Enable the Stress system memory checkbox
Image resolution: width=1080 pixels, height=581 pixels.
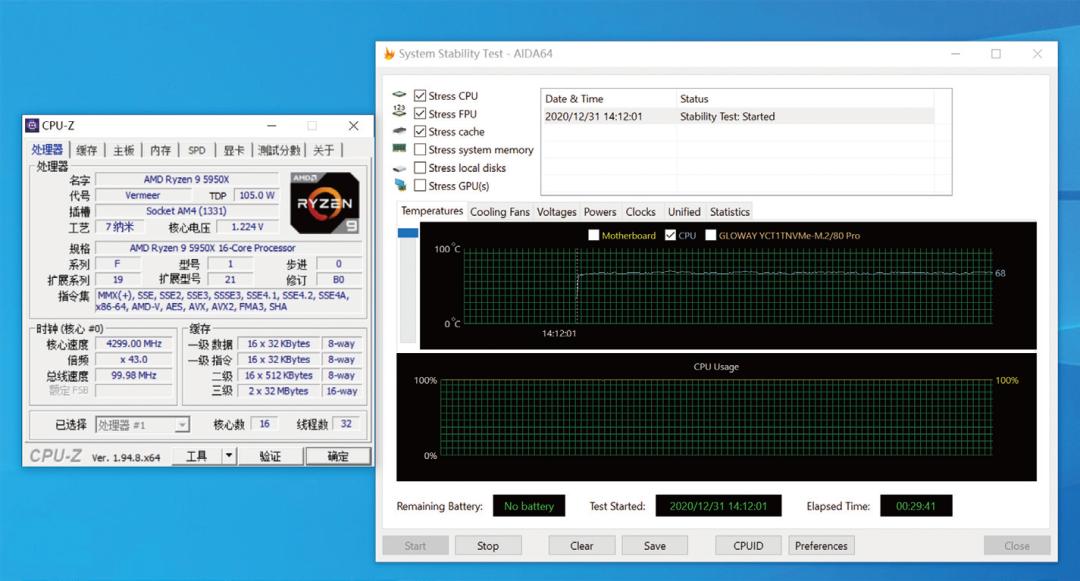point(420,150)
